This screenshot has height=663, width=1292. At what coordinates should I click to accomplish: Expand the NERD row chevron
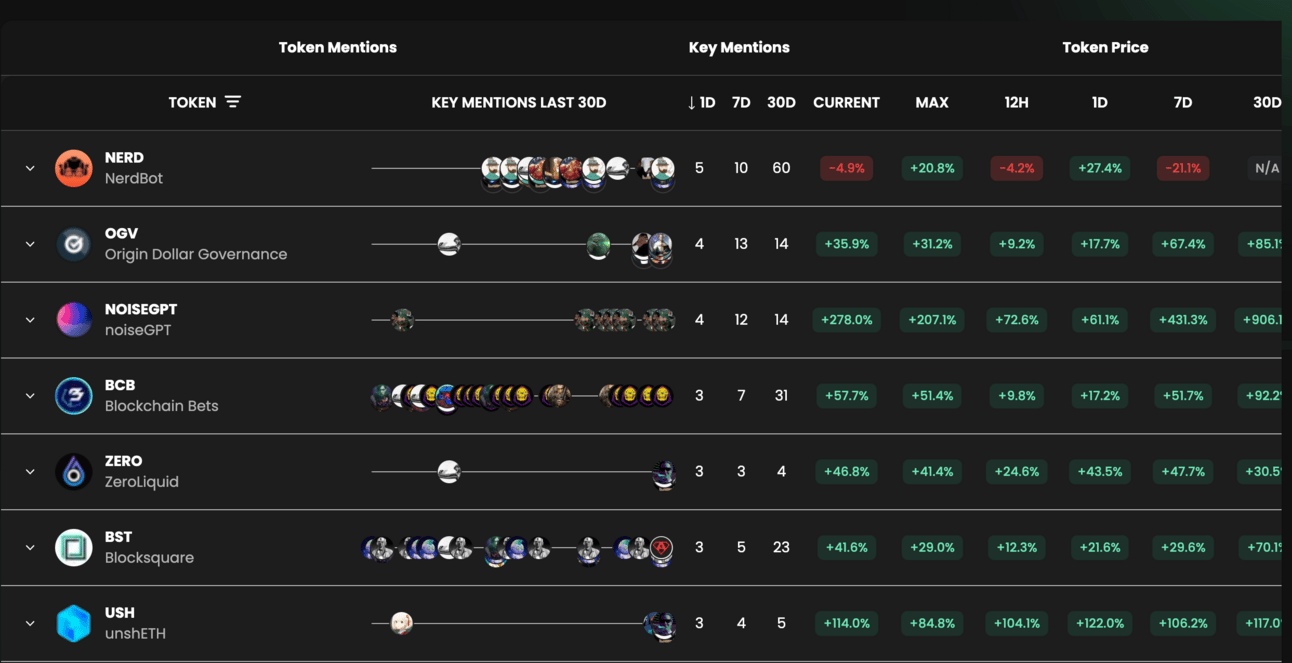click(30, 168)
